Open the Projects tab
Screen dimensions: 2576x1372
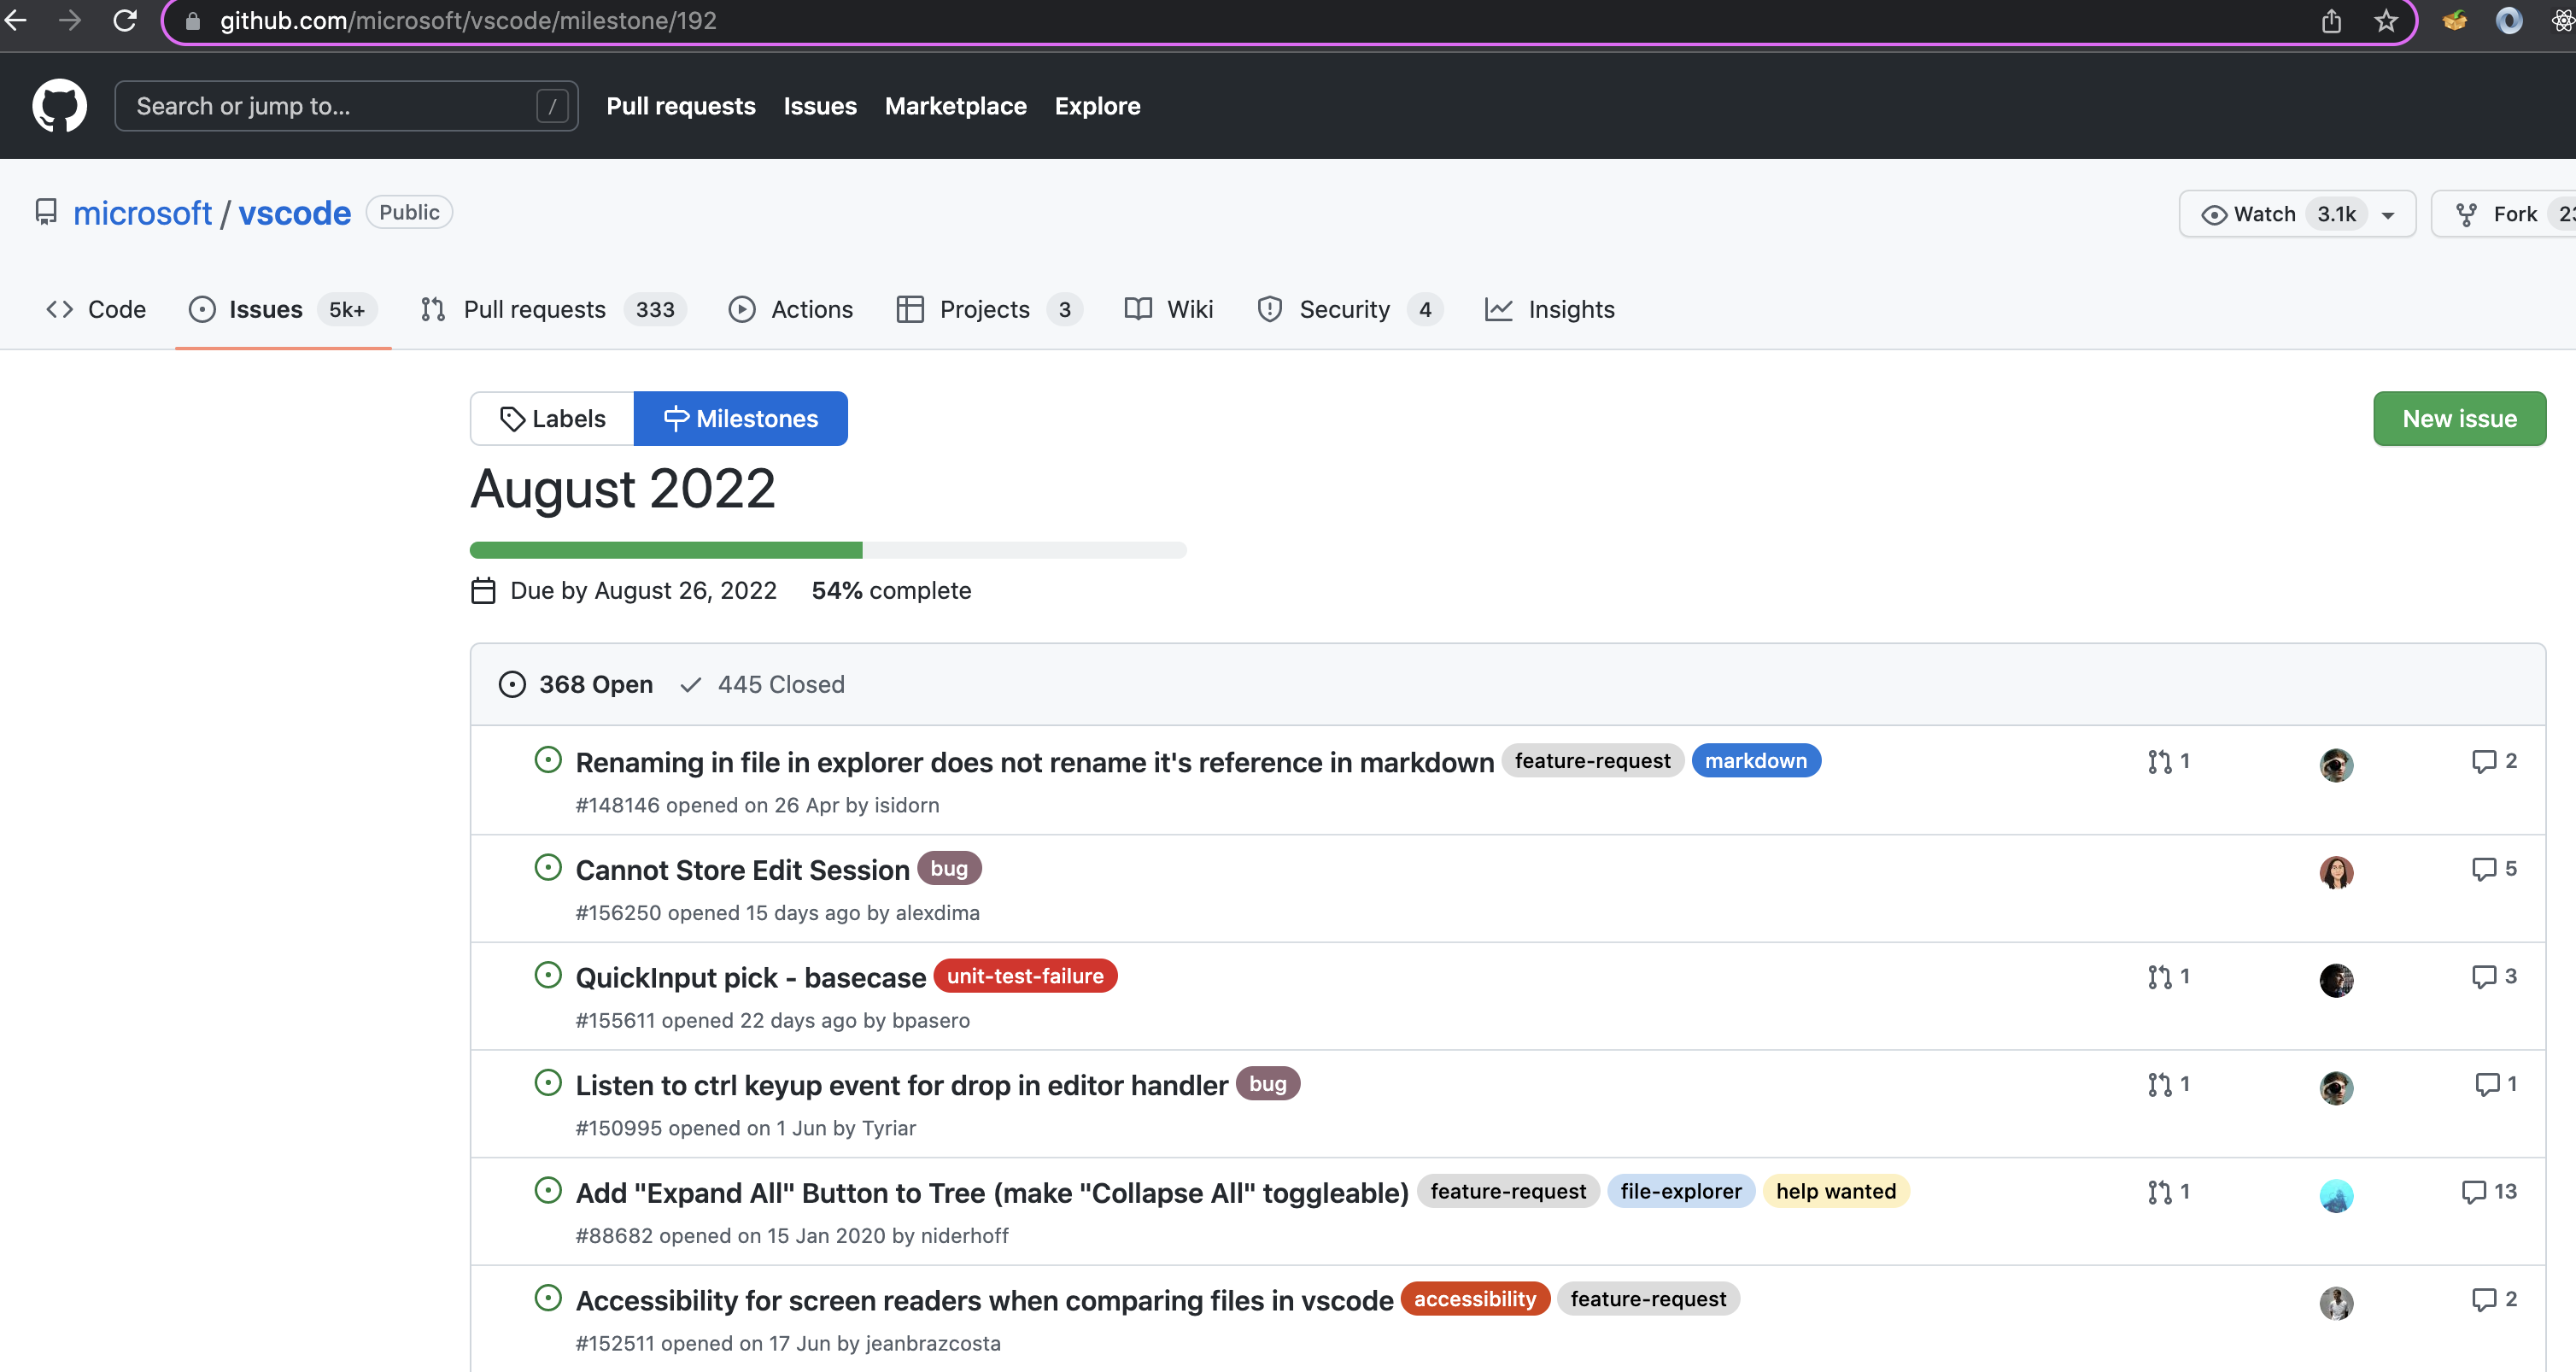[985, 309]
